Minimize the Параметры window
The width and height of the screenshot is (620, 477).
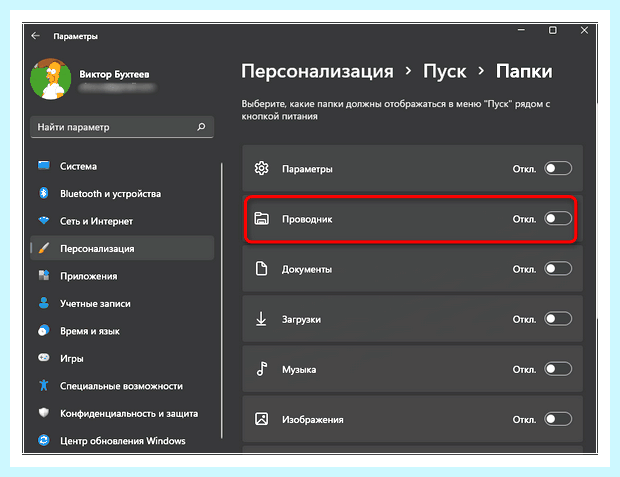(x=522, y=30)
